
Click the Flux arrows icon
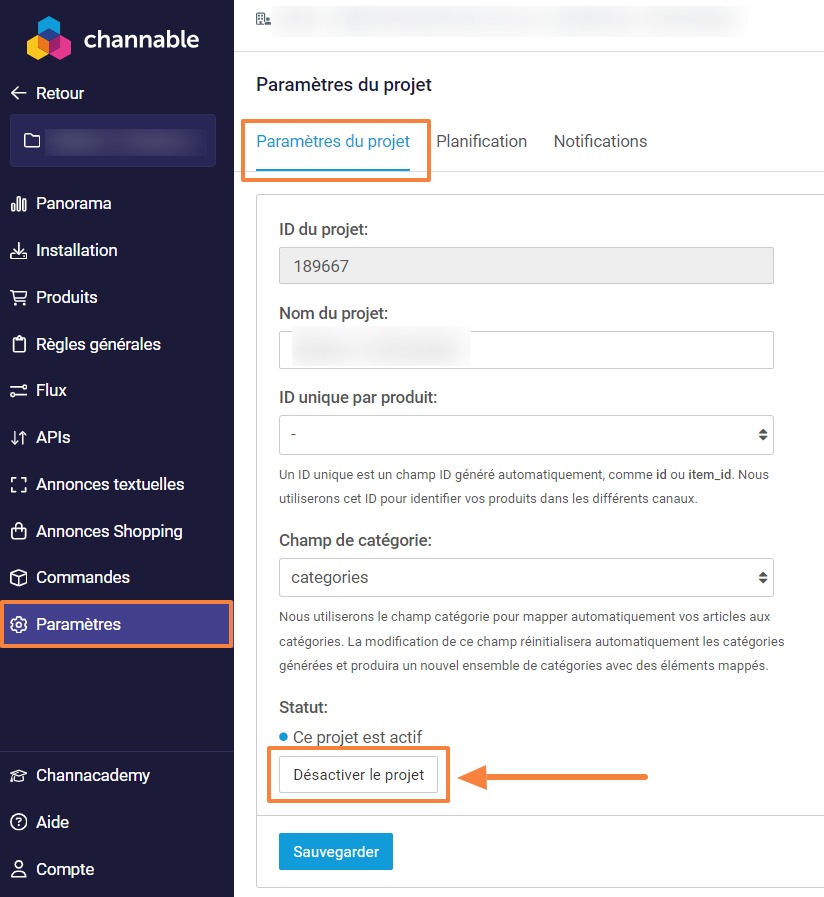[18, 391]
